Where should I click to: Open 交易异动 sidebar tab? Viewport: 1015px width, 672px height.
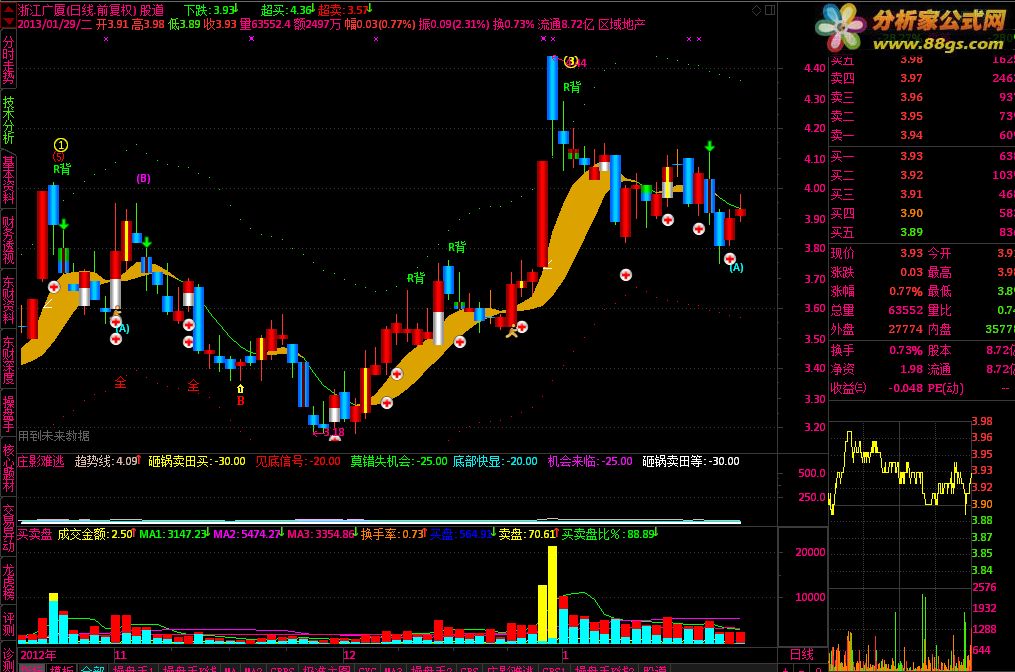[8, 528]
